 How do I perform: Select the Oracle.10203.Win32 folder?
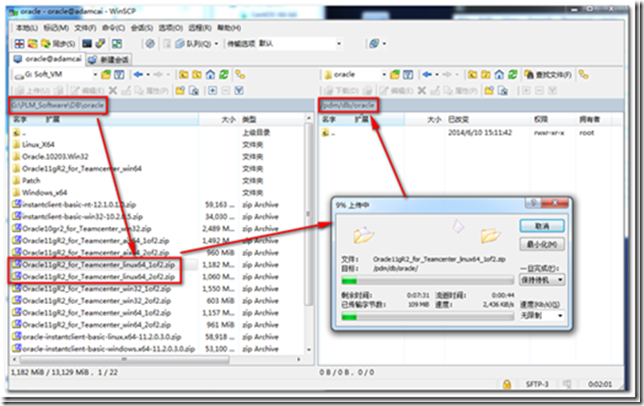tap(55, 156)
